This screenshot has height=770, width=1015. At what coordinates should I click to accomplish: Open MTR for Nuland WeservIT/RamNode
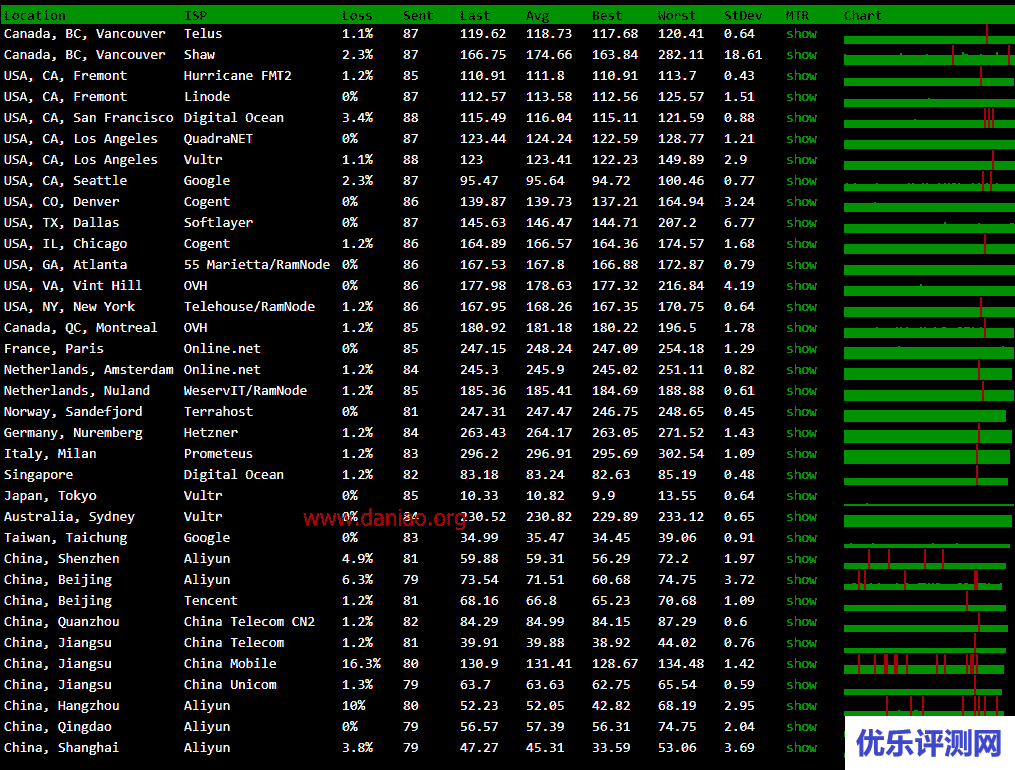[801, 391]
